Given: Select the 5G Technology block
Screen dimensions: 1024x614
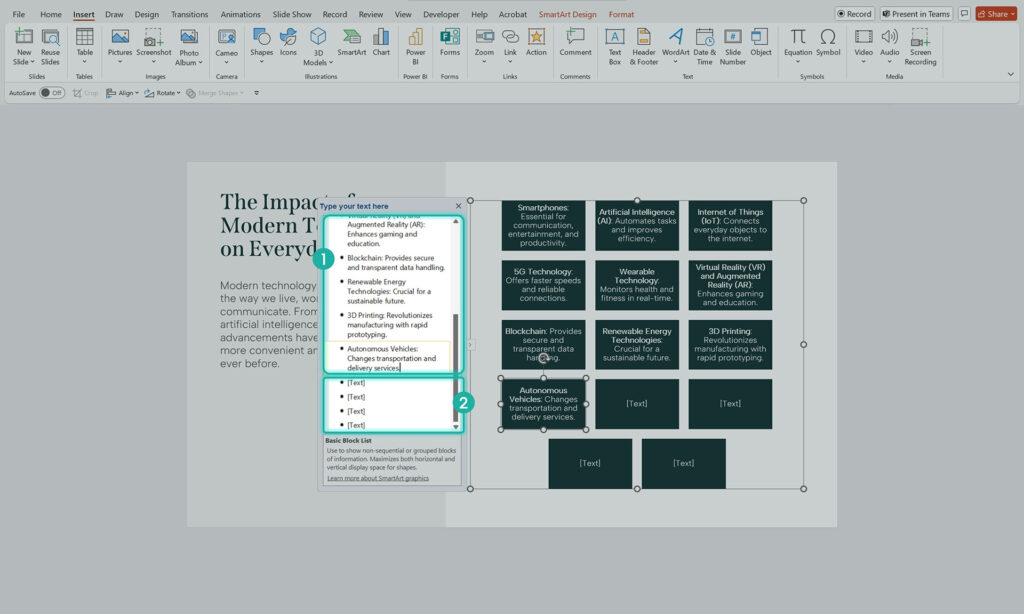Looking at the screenshot, I should click(x=543, y=285).
